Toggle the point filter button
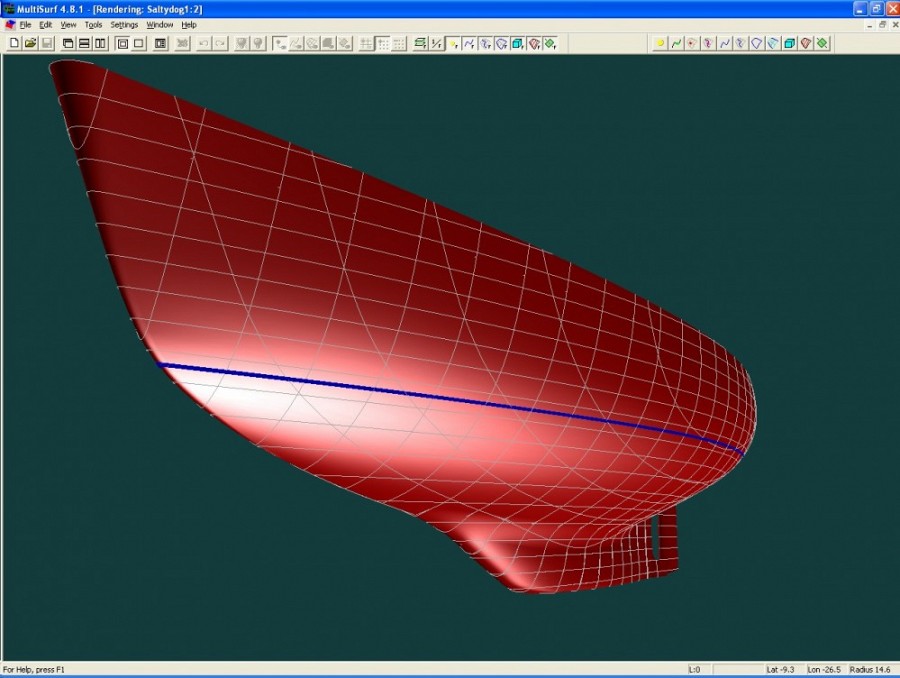Image resolution: width=900 pixels, height=678 pixels. [x=453, y=43]
